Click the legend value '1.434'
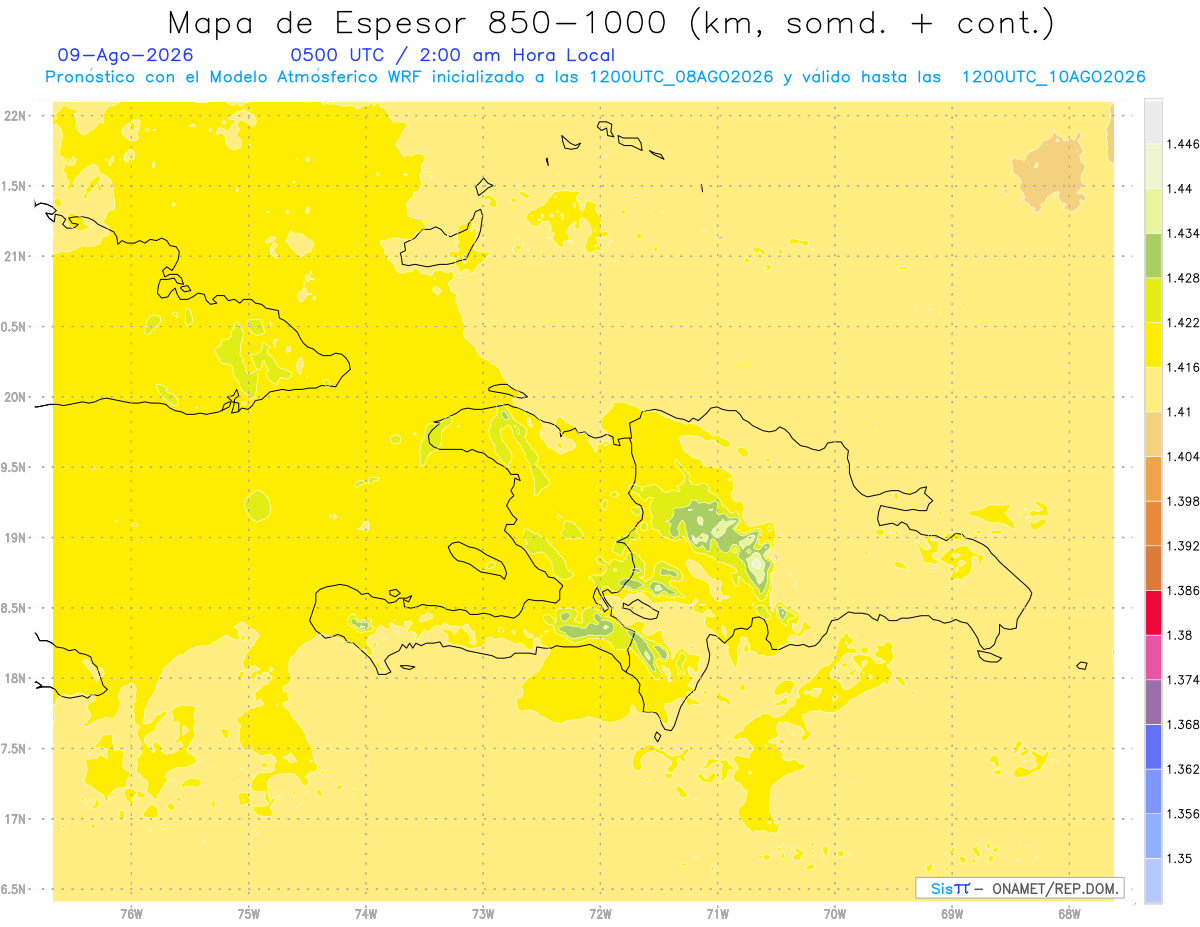The image size is (1200, 927). (x=1184, y=233)
